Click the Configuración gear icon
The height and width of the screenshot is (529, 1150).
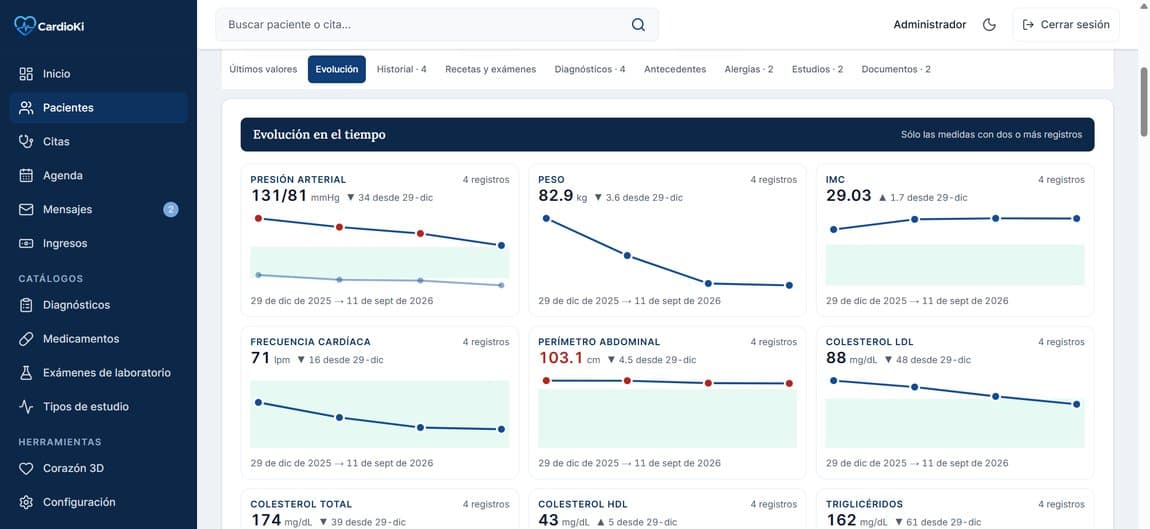coord(26,502)
